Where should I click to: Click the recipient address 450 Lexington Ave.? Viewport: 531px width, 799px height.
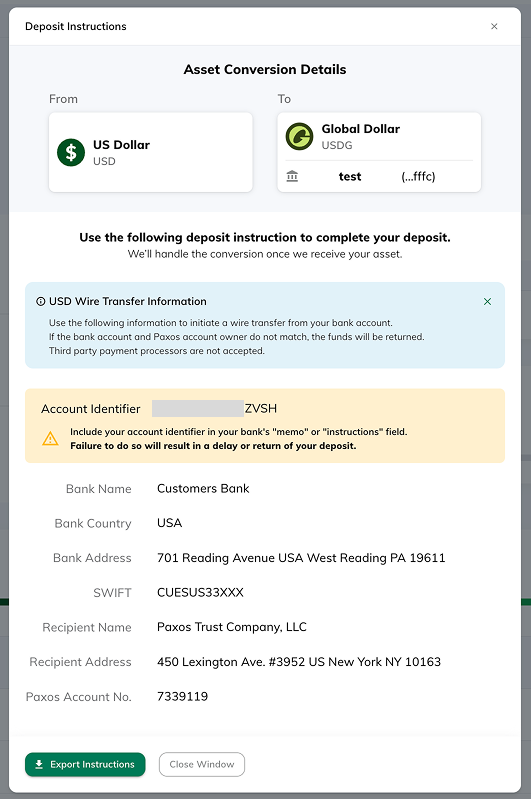click(299, 662)
